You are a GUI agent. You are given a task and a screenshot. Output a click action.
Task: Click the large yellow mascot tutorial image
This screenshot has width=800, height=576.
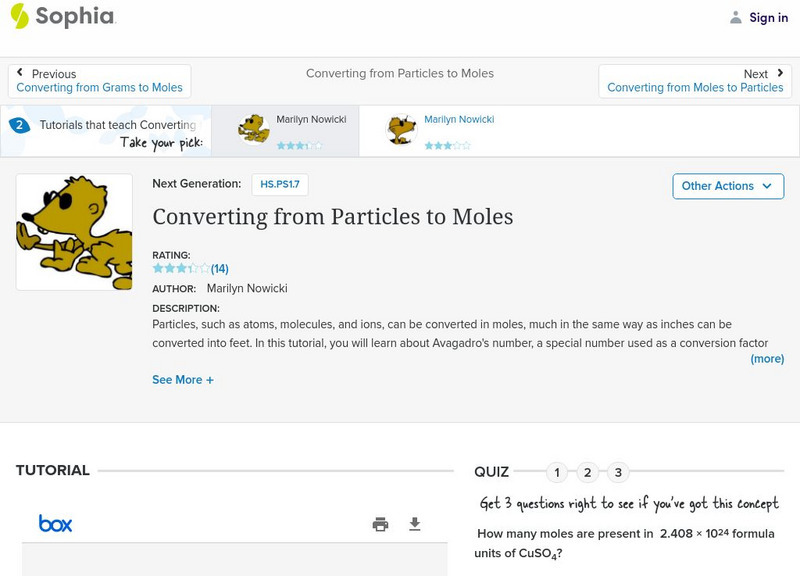pos(74,232)
